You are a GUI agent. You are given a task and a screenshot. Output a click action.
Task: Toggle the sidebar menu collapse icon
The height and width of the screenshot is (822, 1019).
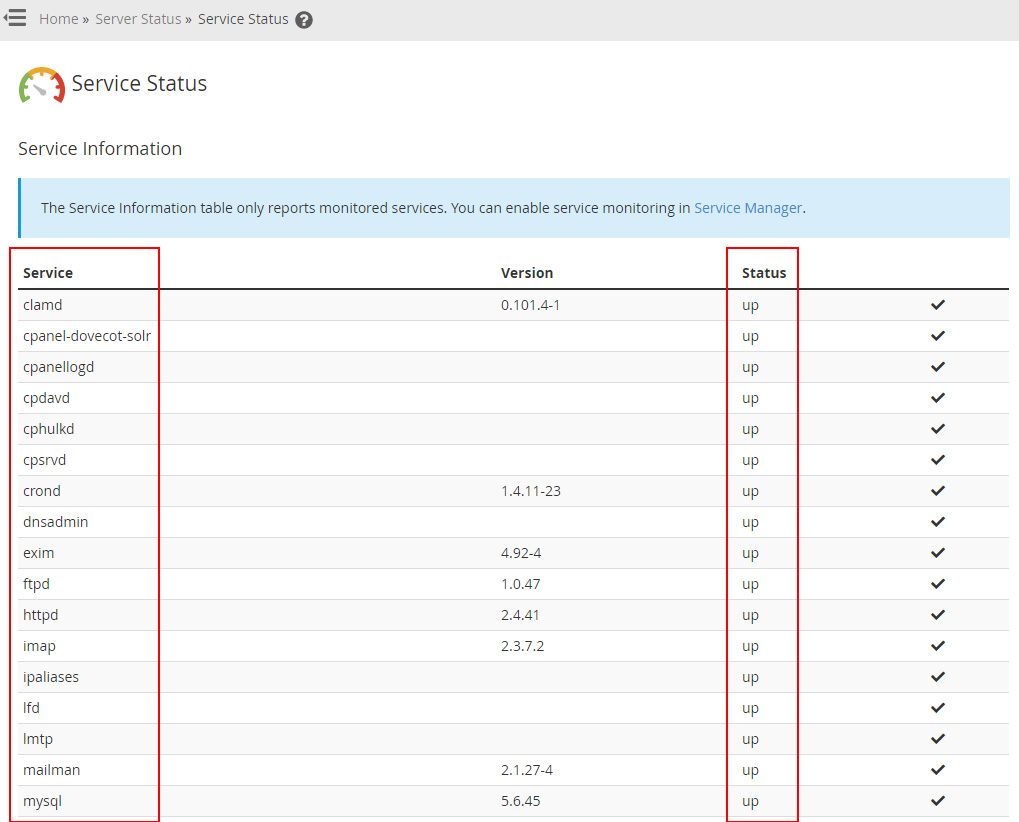15,18
